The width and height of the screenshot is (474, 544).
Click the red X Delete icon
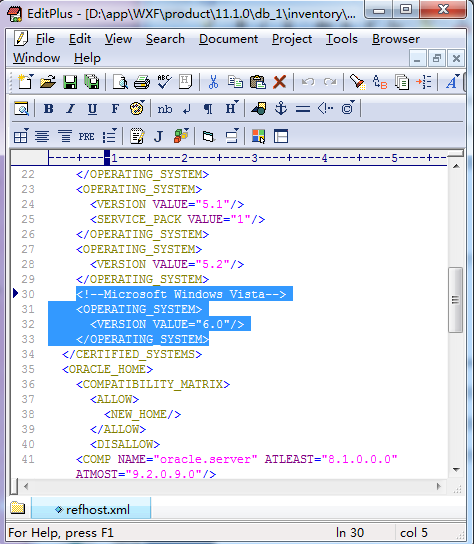279,82
